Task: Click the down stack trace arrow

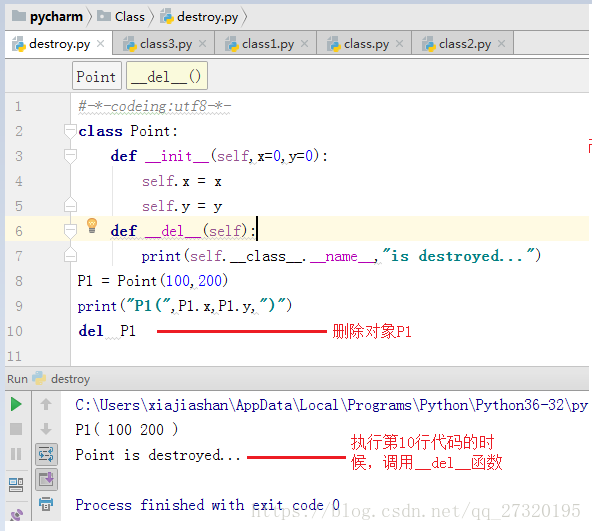Action: tap(46, 429)
